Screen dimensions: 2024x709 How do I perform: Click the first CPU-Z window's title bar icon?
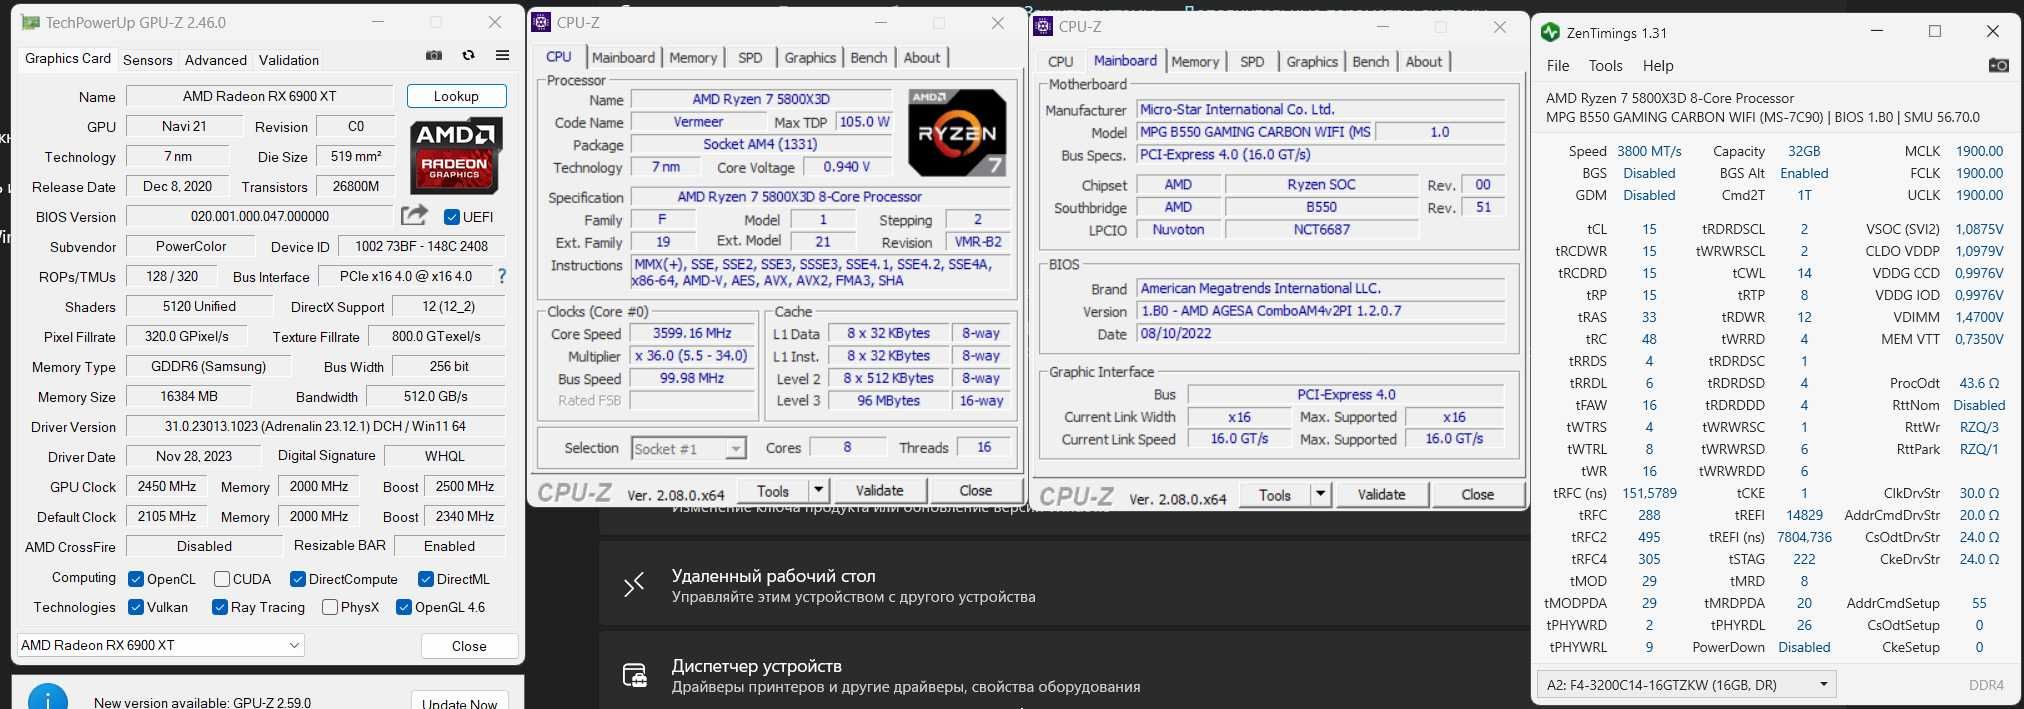pos(541,22)
